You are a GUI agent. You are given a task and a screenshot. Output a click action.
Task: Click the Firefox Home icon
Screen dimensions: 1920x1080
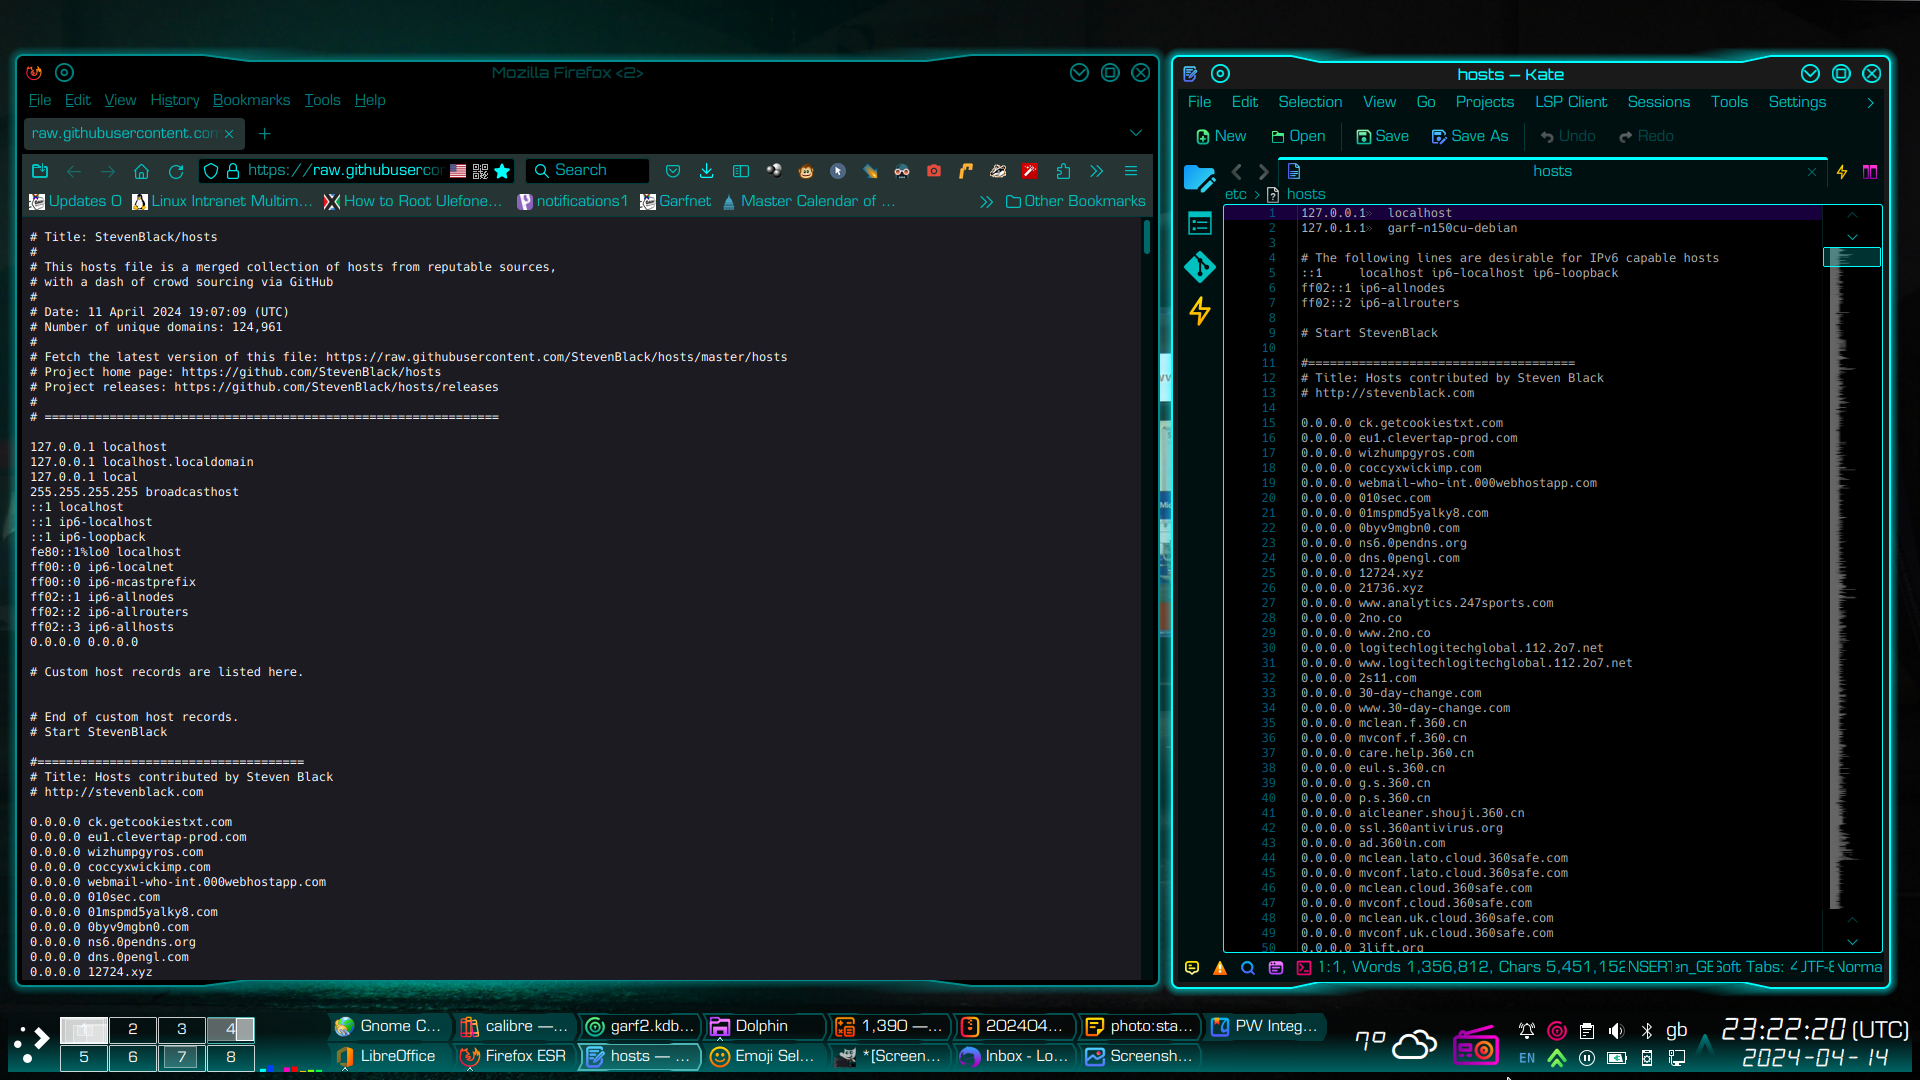click(x=141, y=171)
